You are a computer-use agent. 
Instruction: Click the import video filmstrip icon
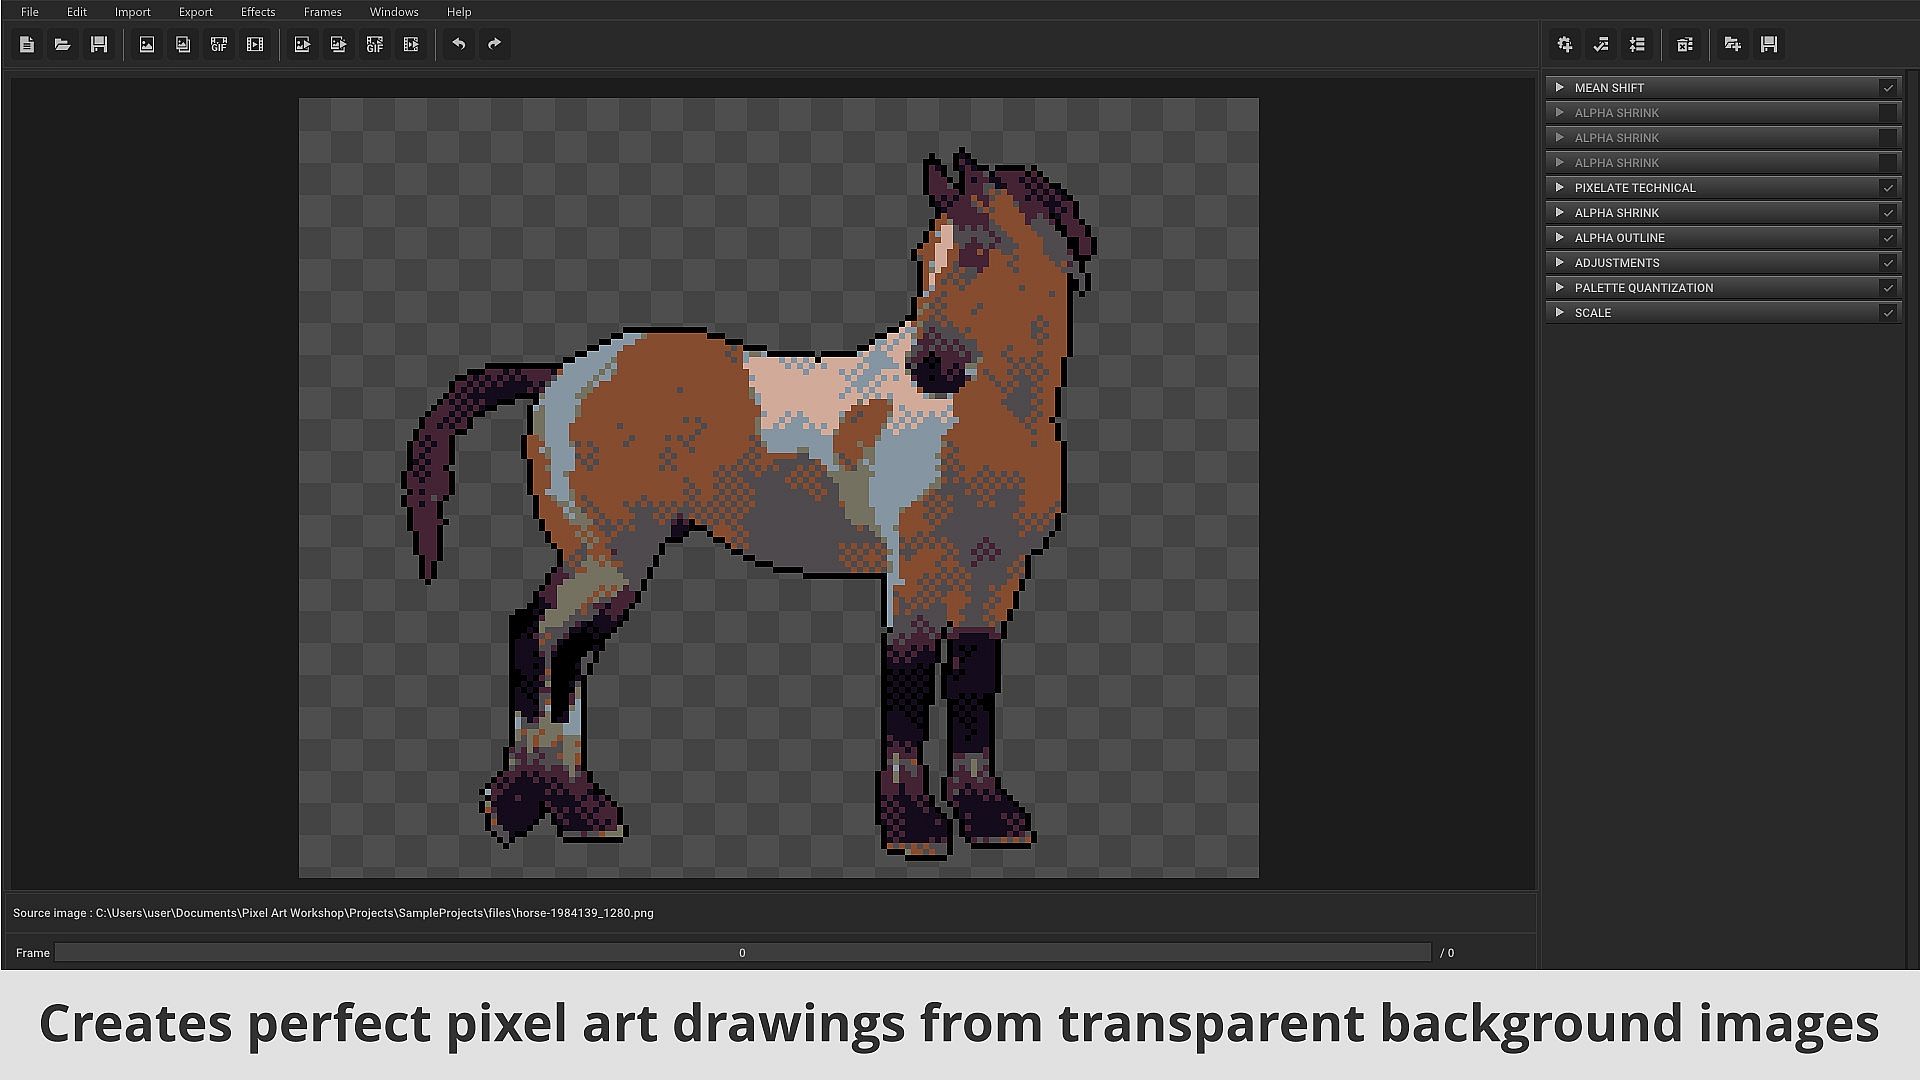255,44
